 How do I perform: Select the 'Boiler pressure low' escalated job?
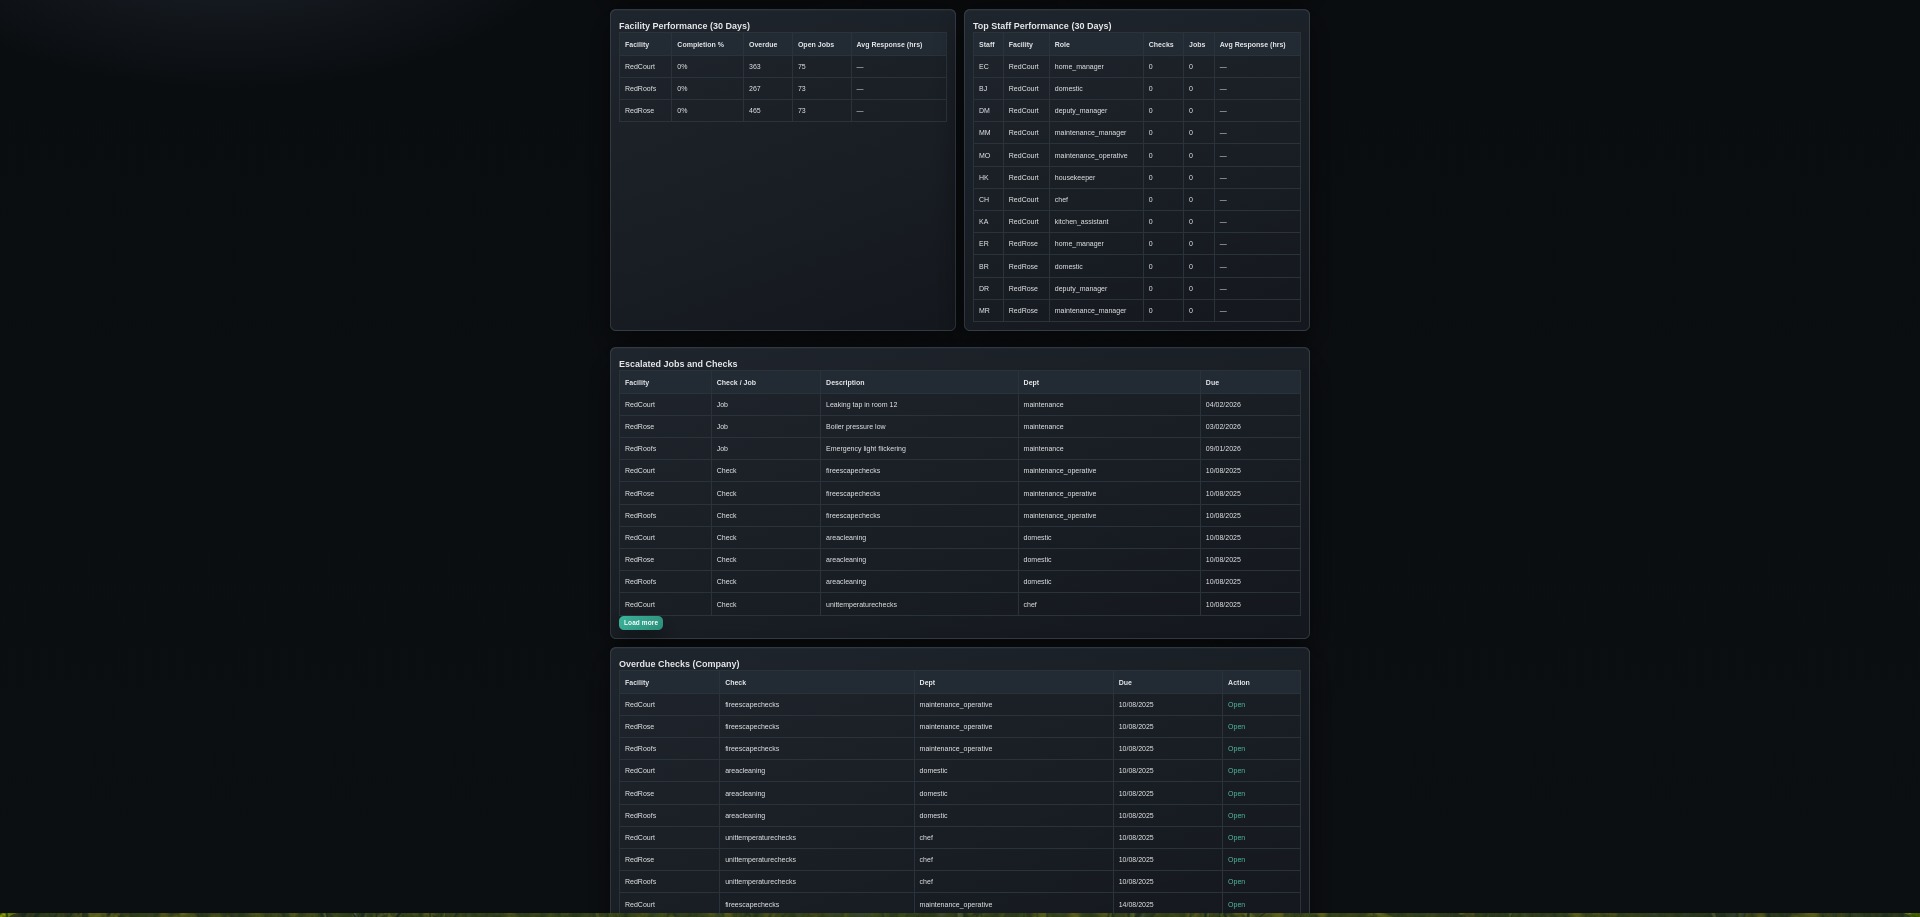855,427
